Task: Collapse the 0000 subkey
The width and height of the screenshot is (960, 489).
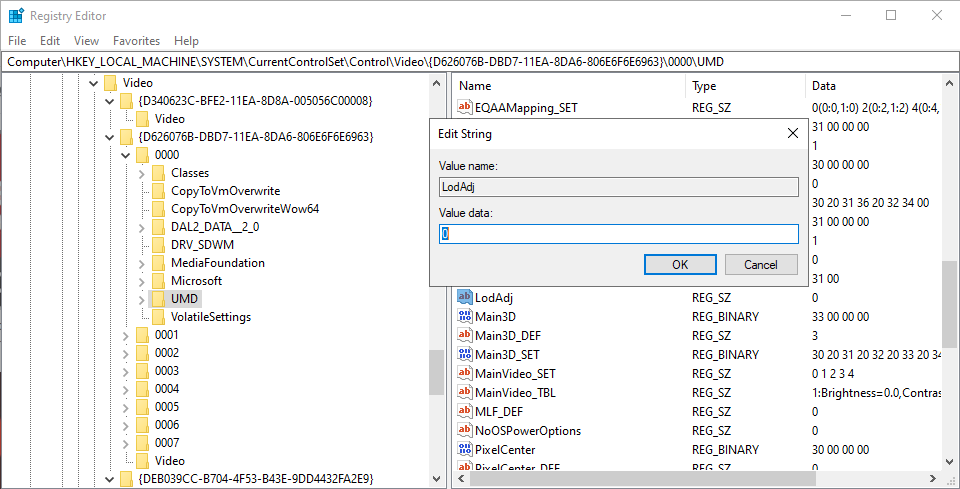Action: 126,155
